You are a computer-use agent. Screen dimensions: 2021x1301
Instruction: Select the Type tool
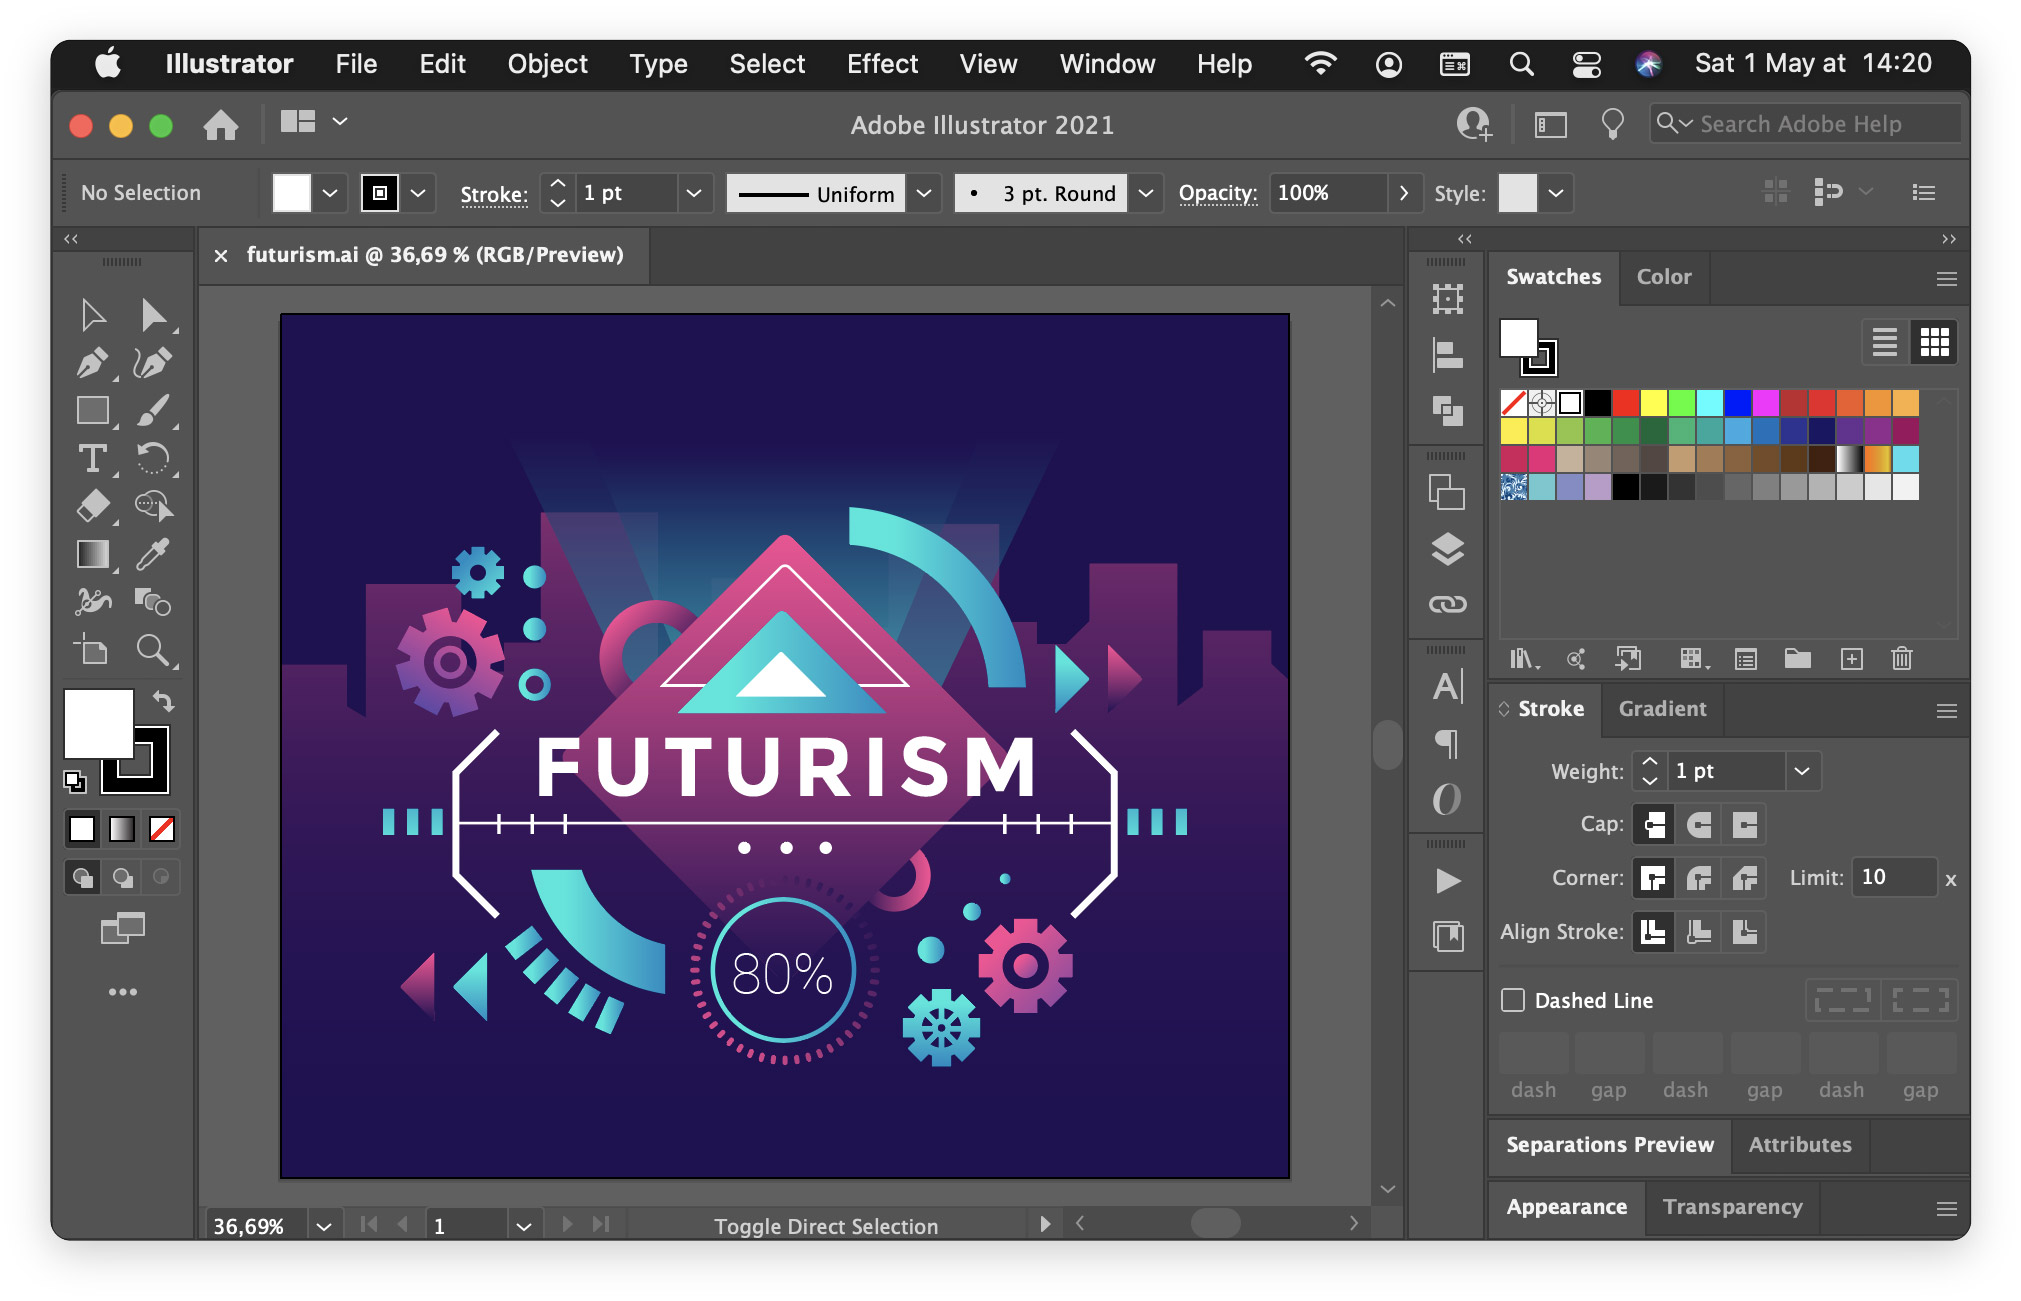pos(92,458)
